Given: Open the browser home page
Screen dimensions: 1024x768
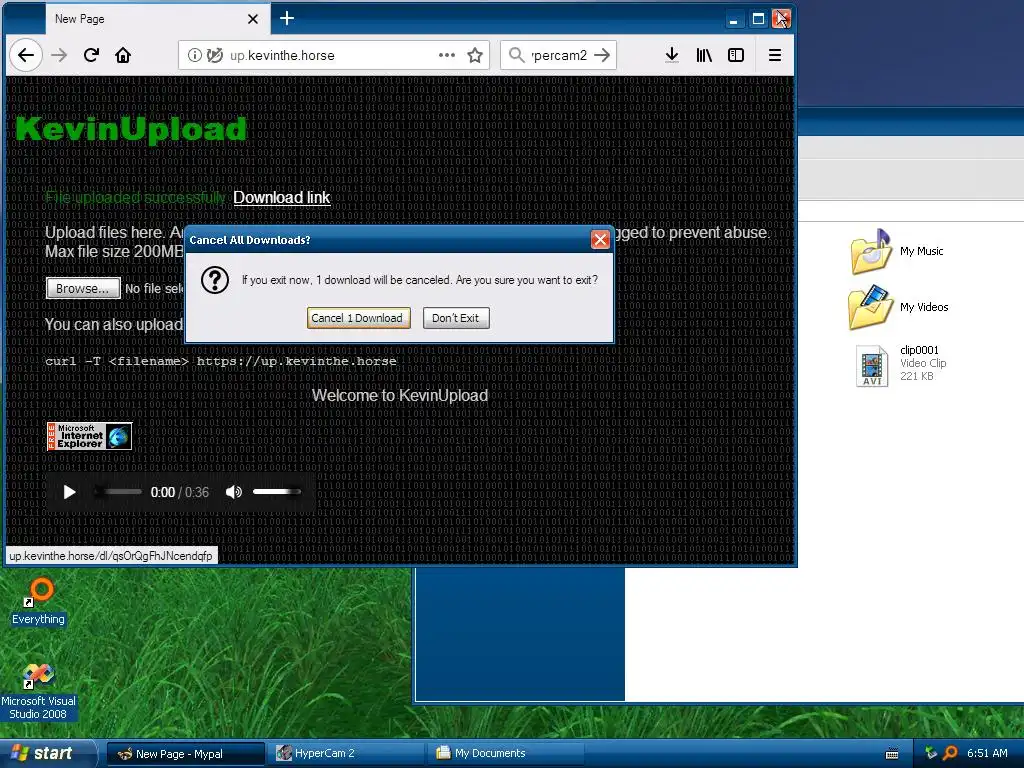Looking at the screenshot, I should [123, 55].
